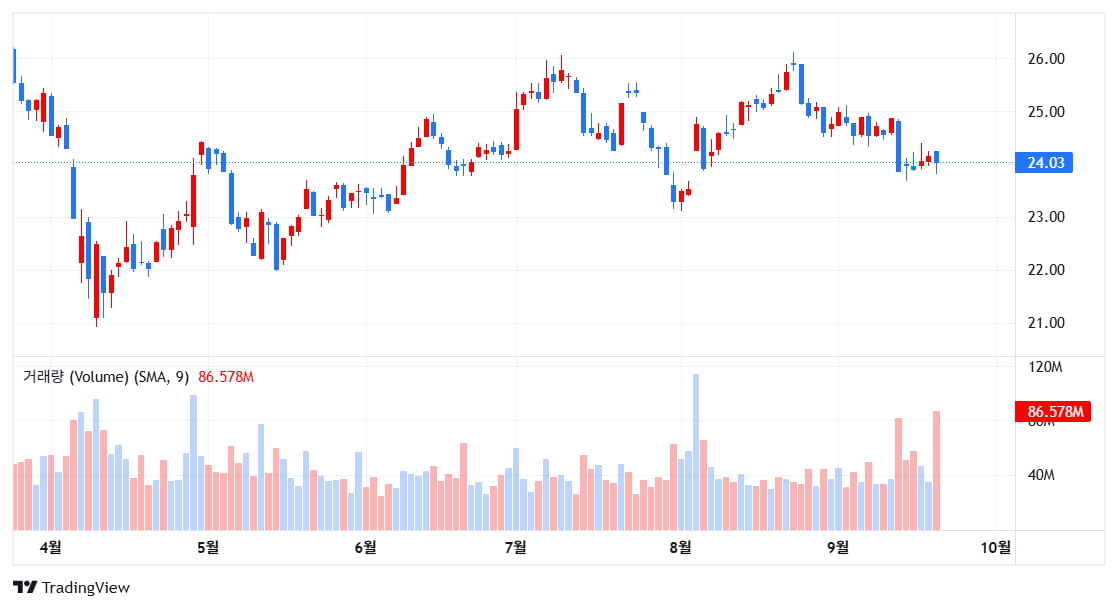The width and height of the screenshot is (1118, 609).
Task: Click the 7월 time axis label
Action: (516, 546)
